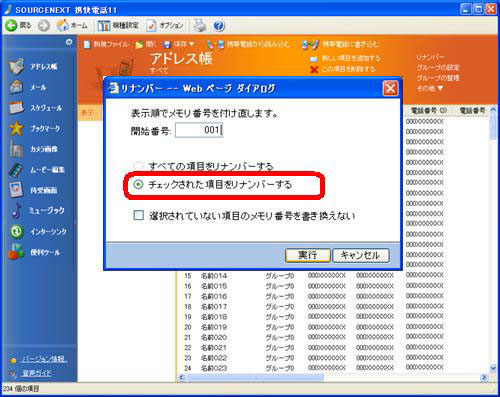Click 携帯電話に書き込む icon
This screenshot has width=500, height=397.
[x=311, y=44]
